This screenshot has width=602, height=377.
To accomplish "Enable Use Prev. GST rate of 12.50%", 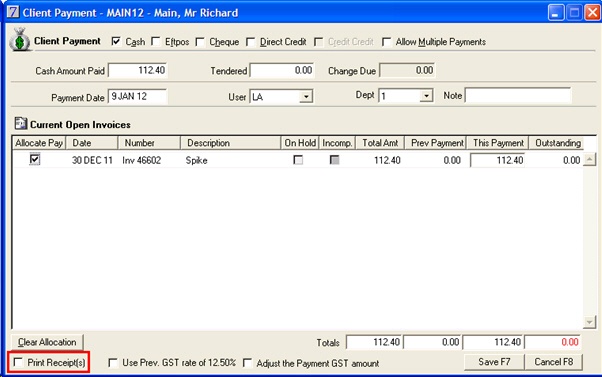I will click(x=113, y=363).
